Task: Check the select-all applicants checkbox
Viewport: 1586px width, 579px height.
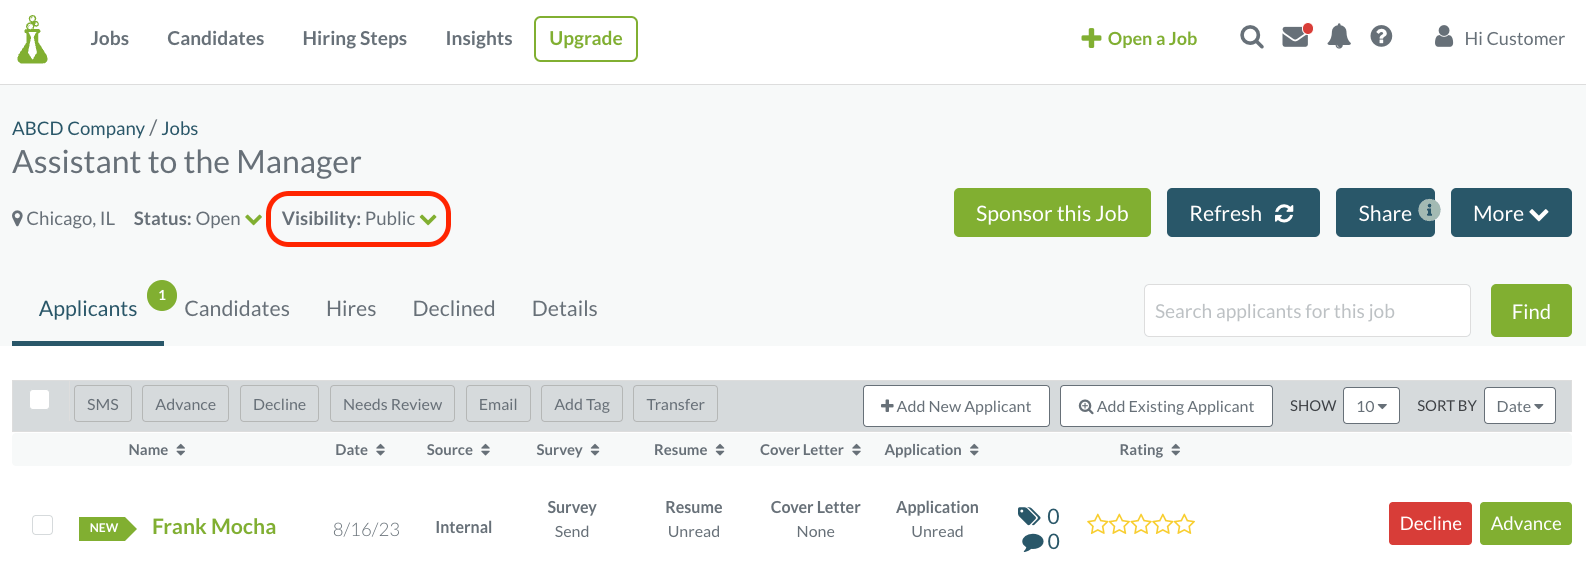Action: 40,399
